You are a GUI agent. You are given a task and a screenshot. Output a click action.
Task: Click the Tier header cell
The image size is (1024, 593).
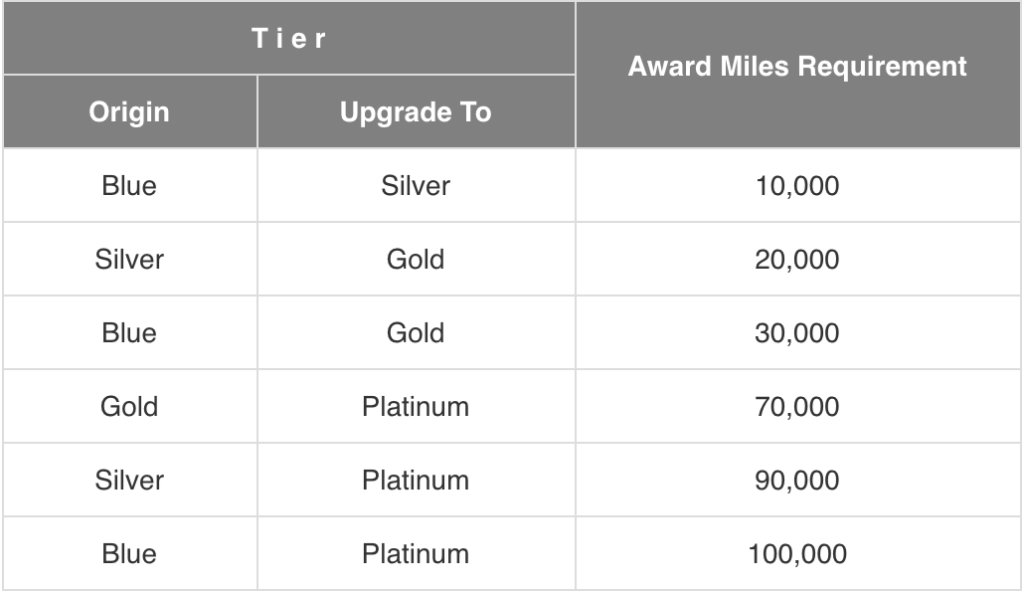coord(289,38)
